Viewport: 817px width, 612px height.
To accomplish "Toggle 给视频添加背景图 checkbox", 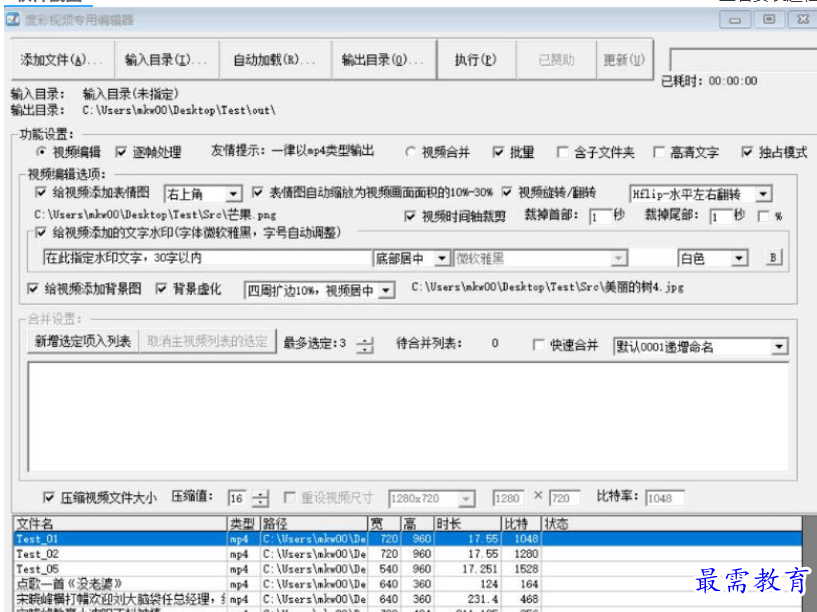I will [33, 289].
